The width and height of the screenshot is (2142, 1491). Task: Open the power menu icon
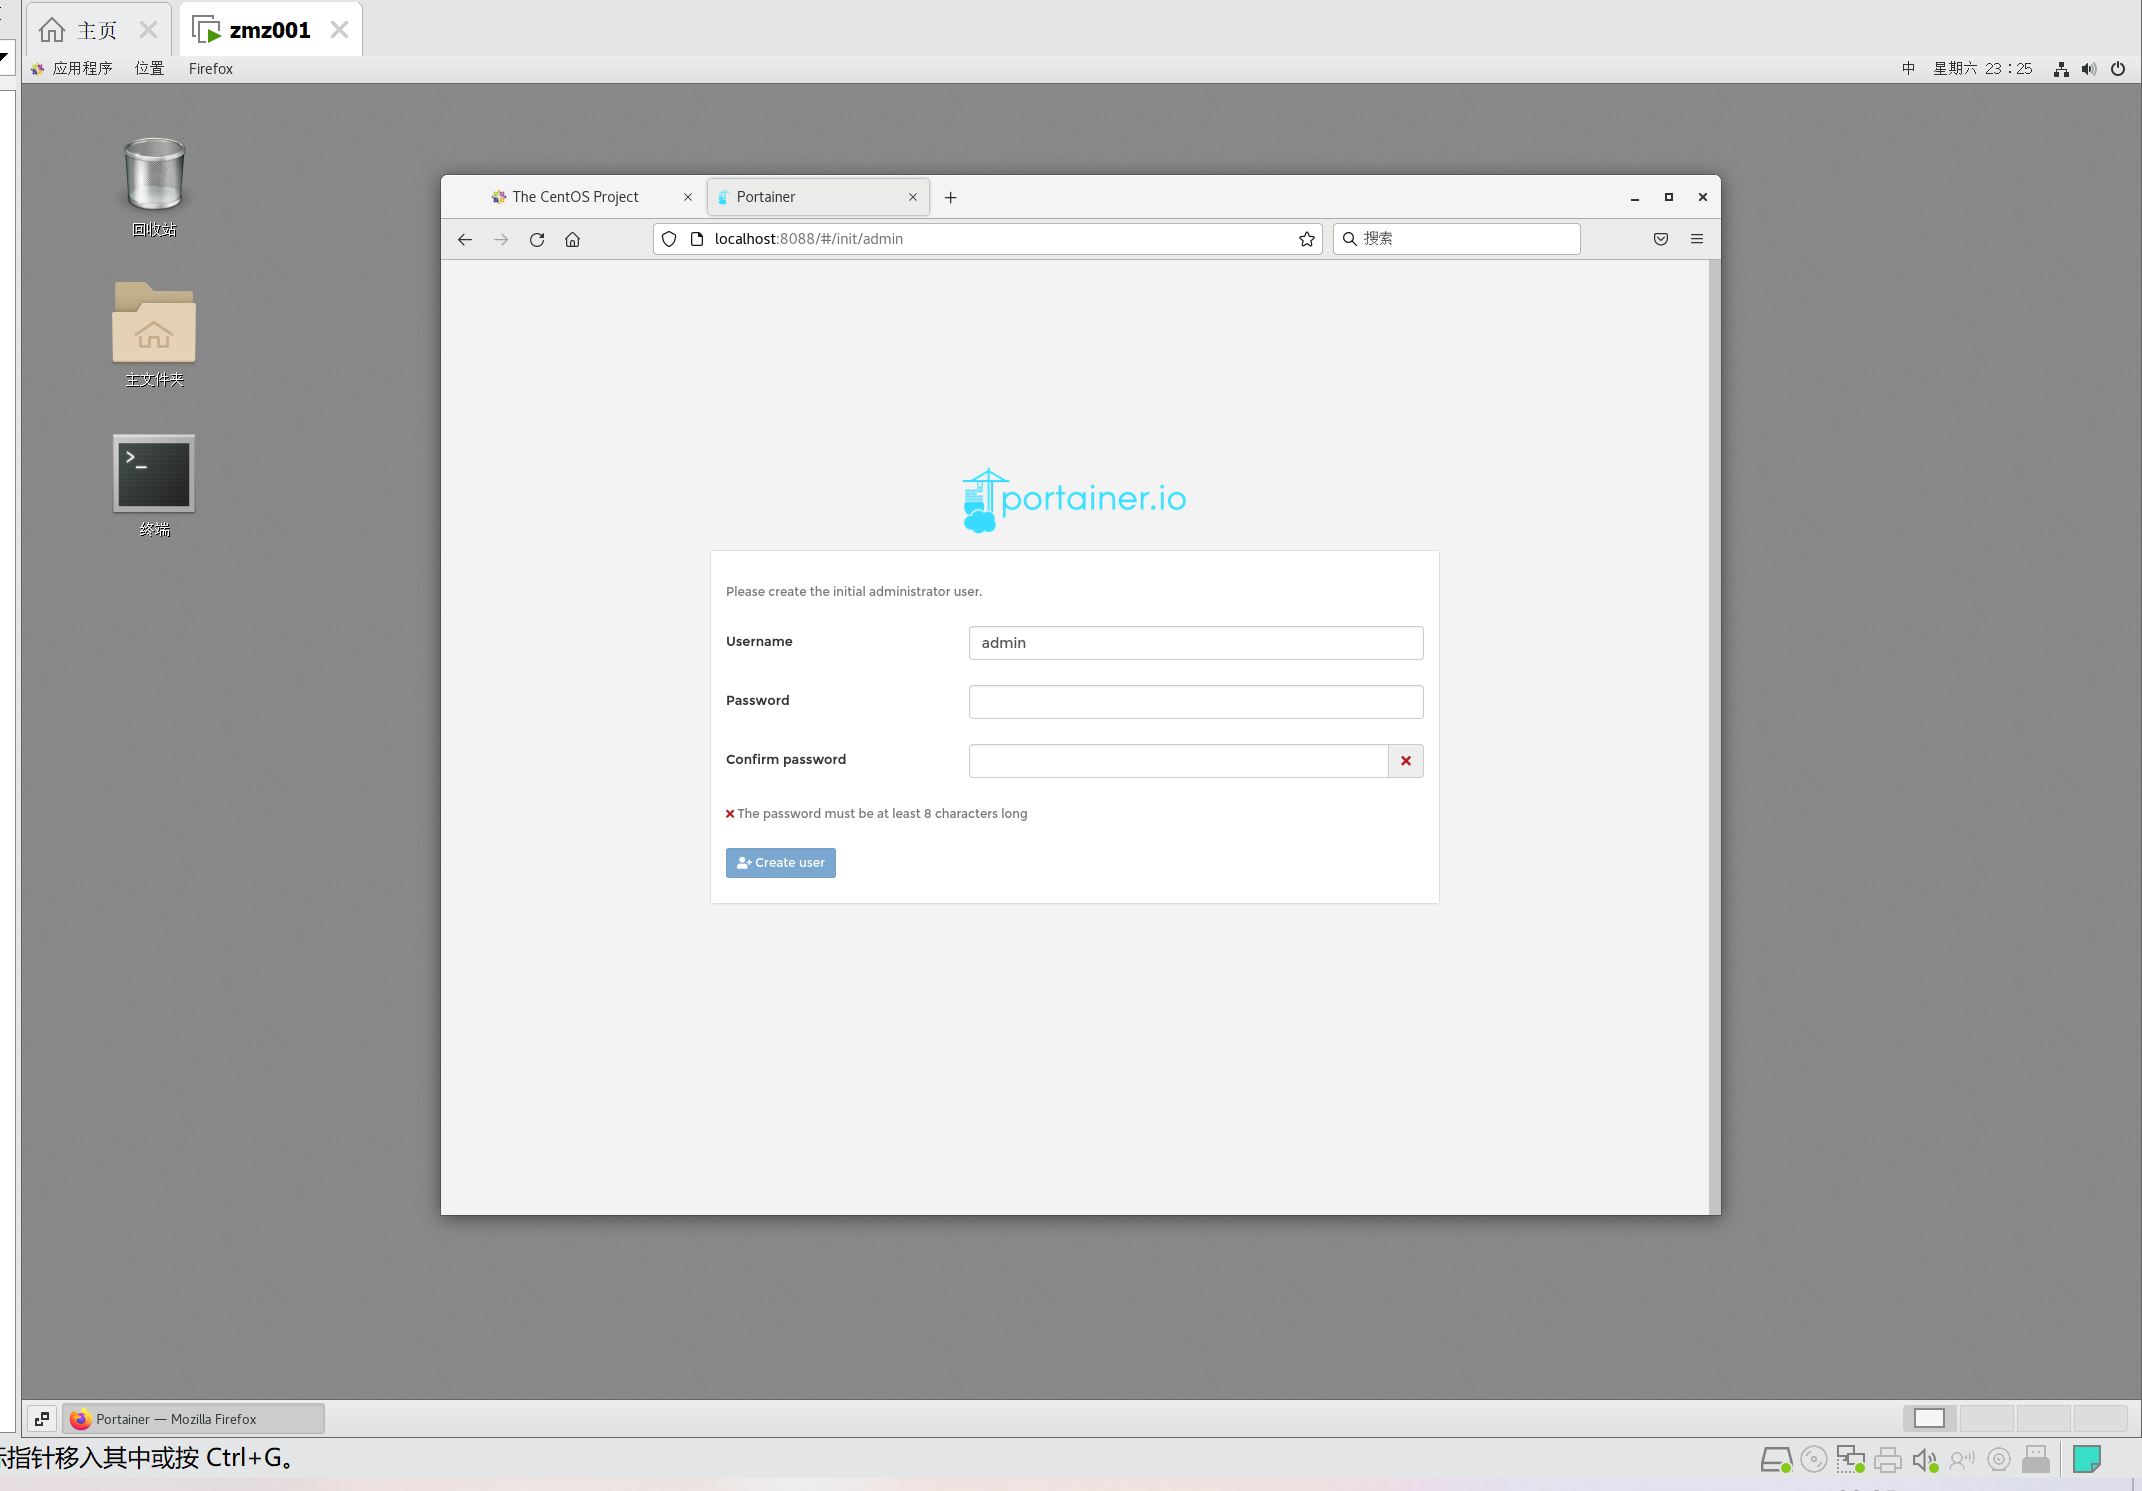(2118, 69)
